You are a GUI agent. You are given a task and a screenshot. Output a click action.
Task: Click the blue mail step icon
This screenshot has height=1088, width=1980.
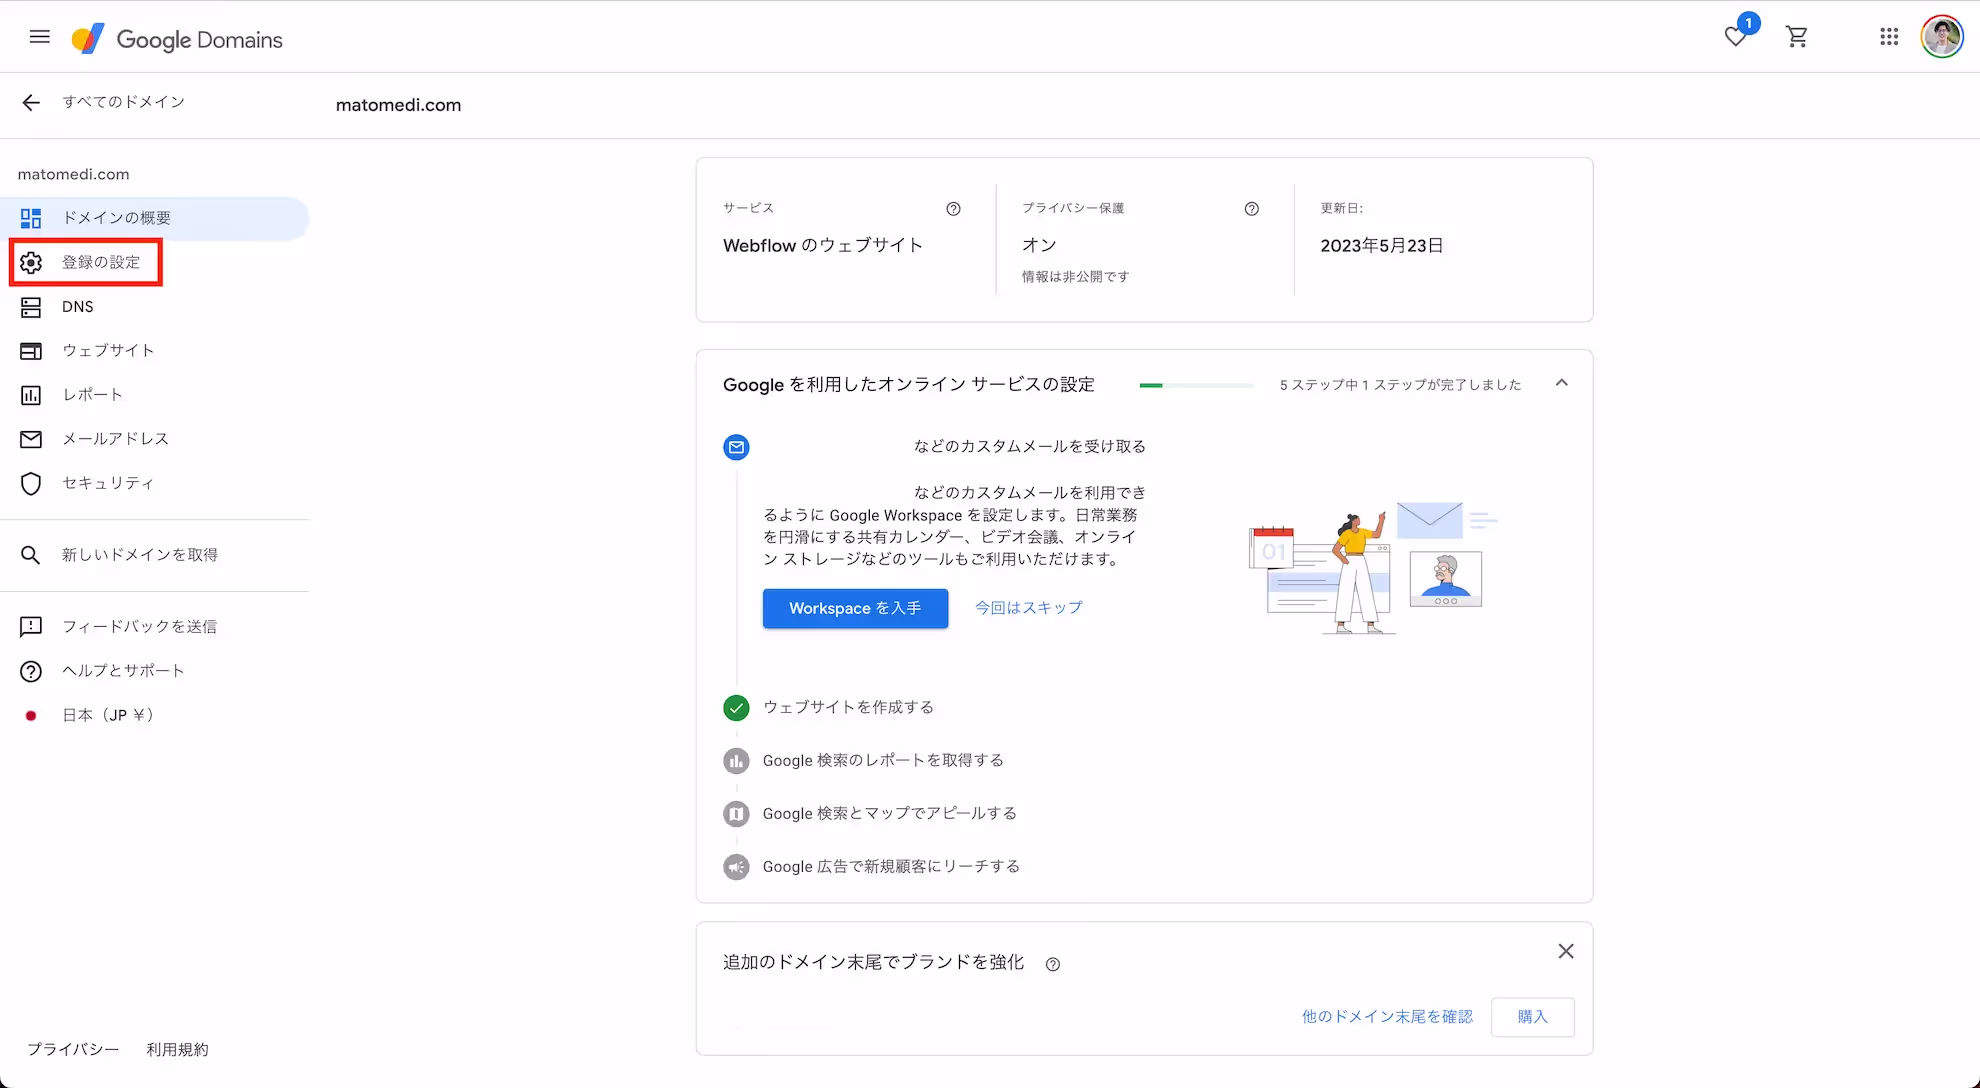[x=736, y=447]
